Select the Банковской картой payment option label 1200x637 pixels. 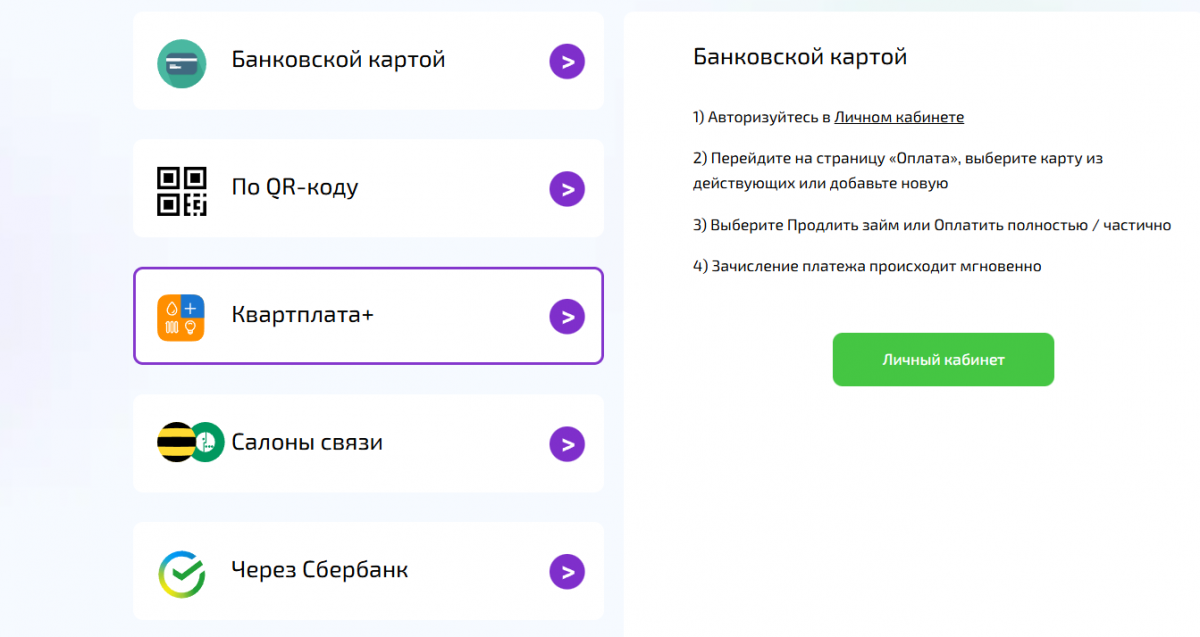coord(338,60)
